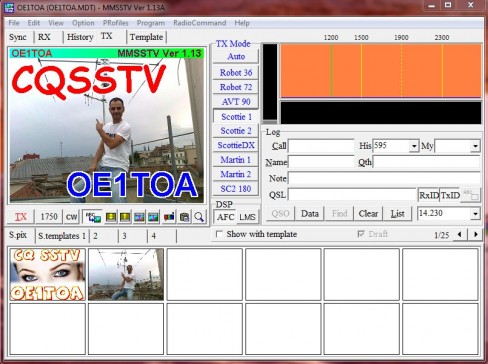Screen dimensions: 488x364
Task: Select the Scottie 1 TX mode
Action: click(236, 117)
